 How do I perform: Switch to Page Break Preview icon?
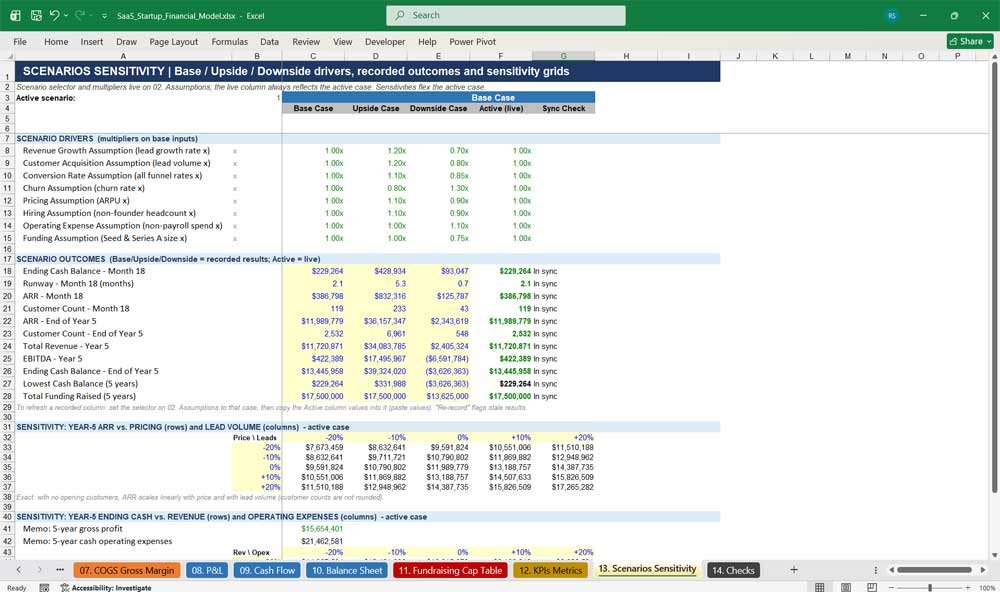tap(872, 587)
